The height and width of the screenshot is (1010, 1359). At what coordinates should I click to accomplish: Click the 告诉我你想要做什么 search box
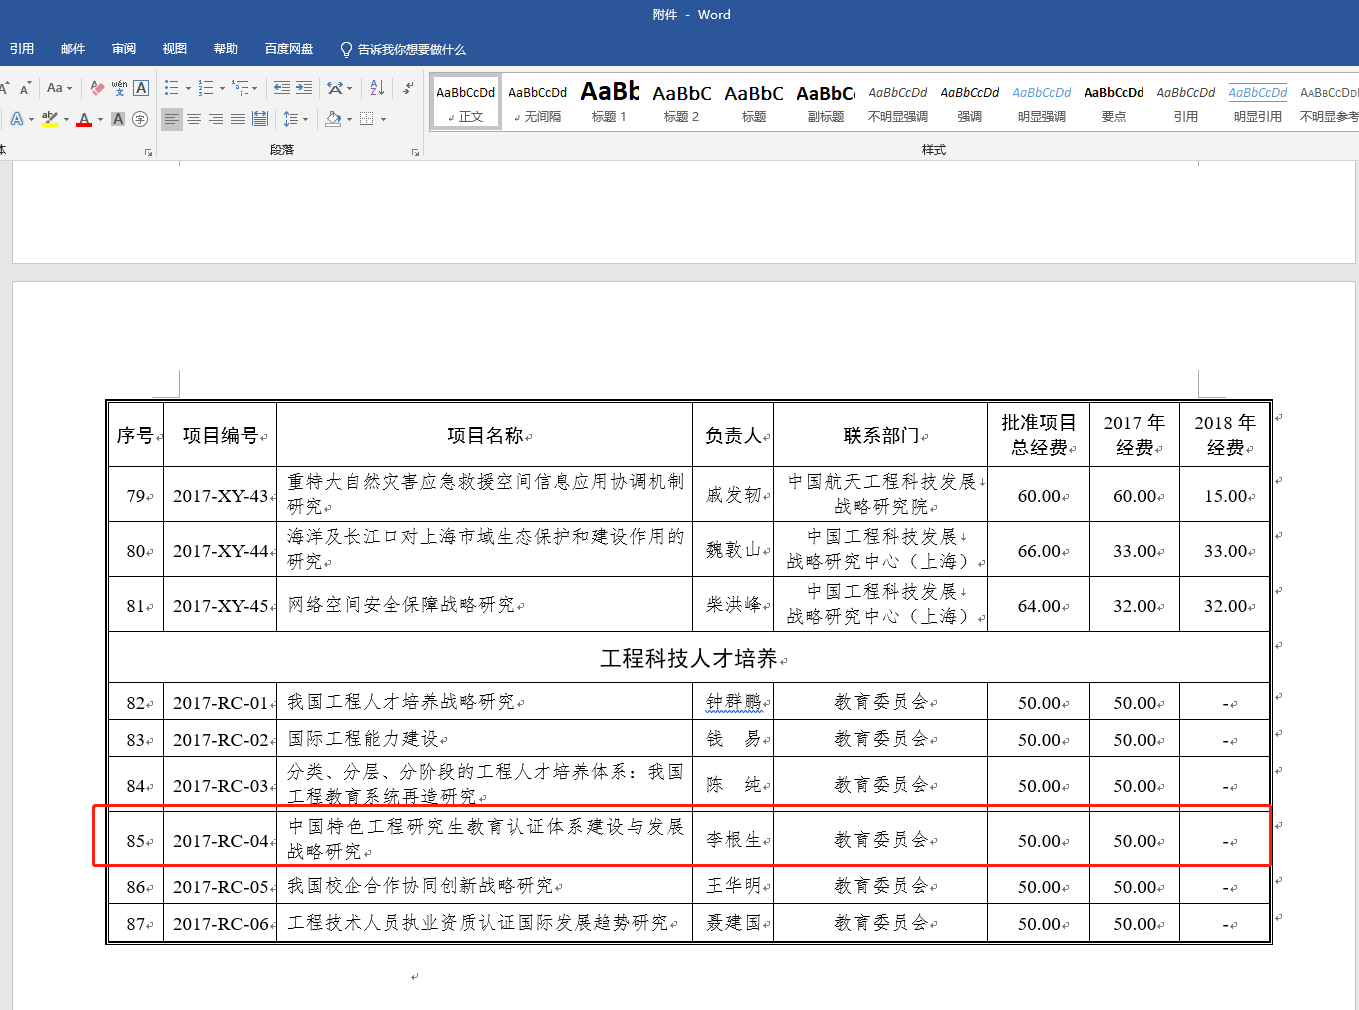pyautogui.click(x=411, y=49)
